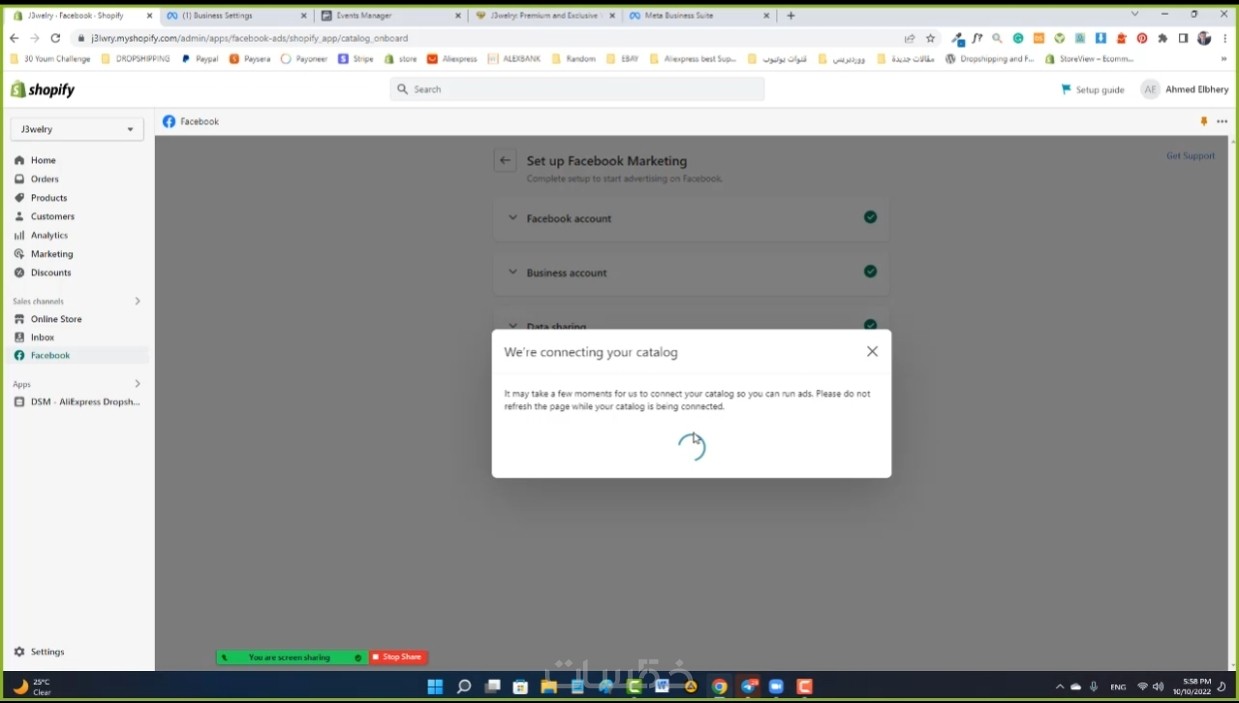
Task: Open the Setup guide flag link
Action: [1092, 90]
